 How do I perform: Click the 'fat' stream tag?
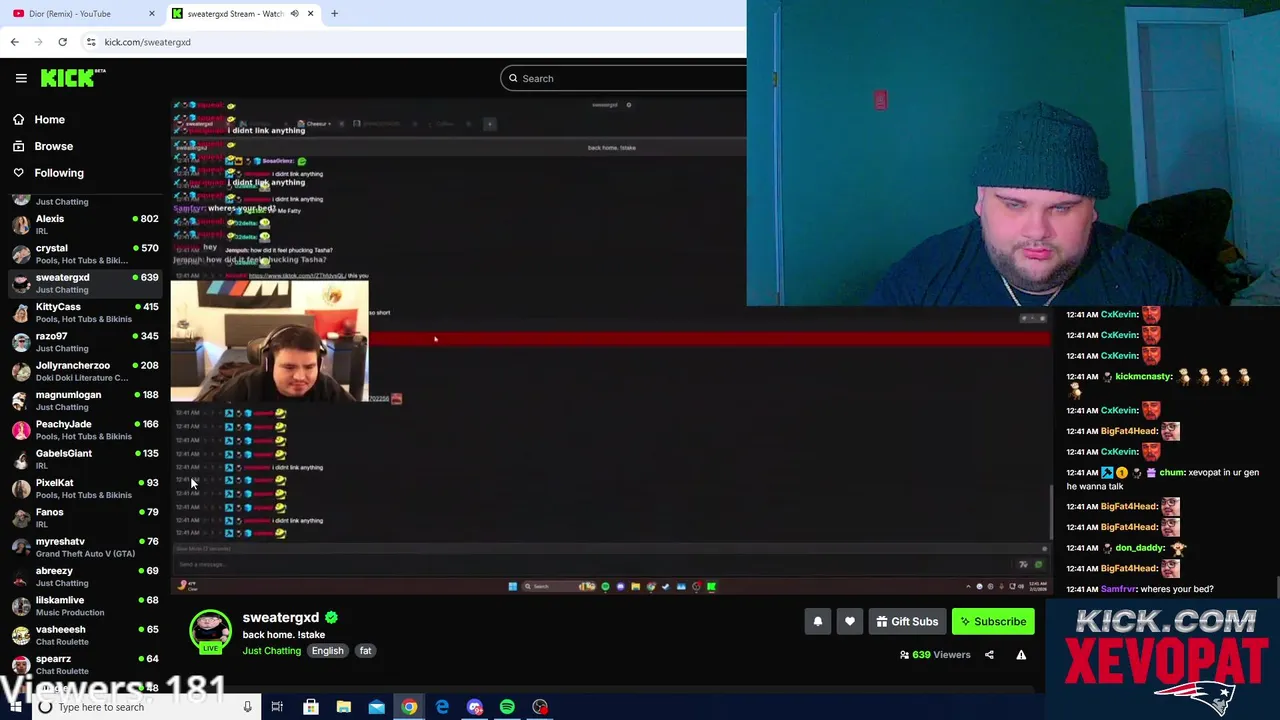[365, 651]
